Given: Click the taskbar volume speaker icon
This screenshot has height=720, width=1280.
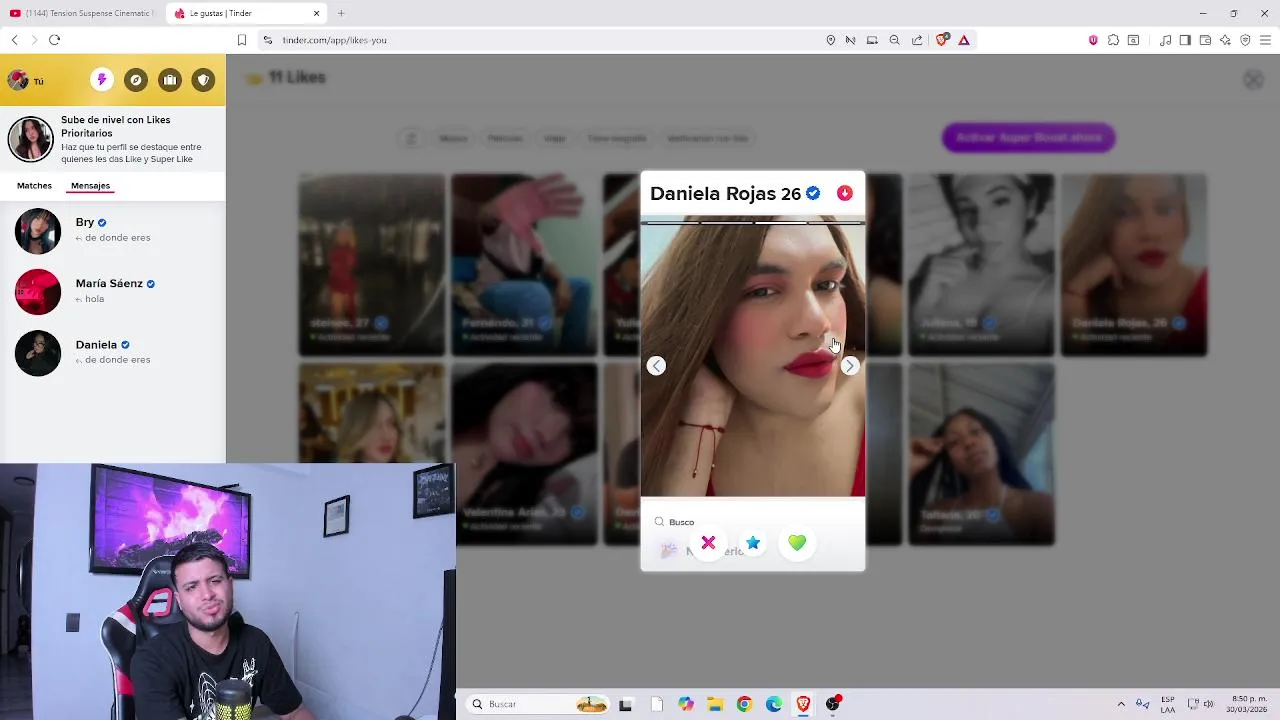Looking at the screenshot, I should (x=1209, y=704).
